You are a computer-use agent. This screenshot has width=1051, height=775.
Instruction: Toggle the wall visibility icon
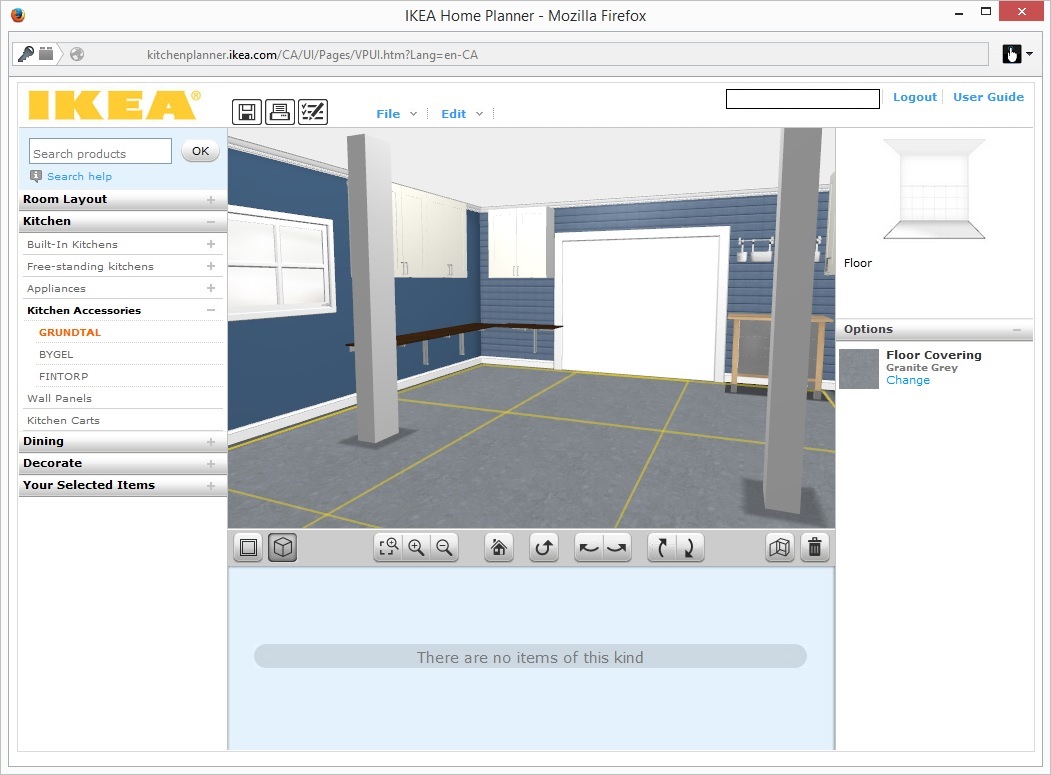click(780, 548)
